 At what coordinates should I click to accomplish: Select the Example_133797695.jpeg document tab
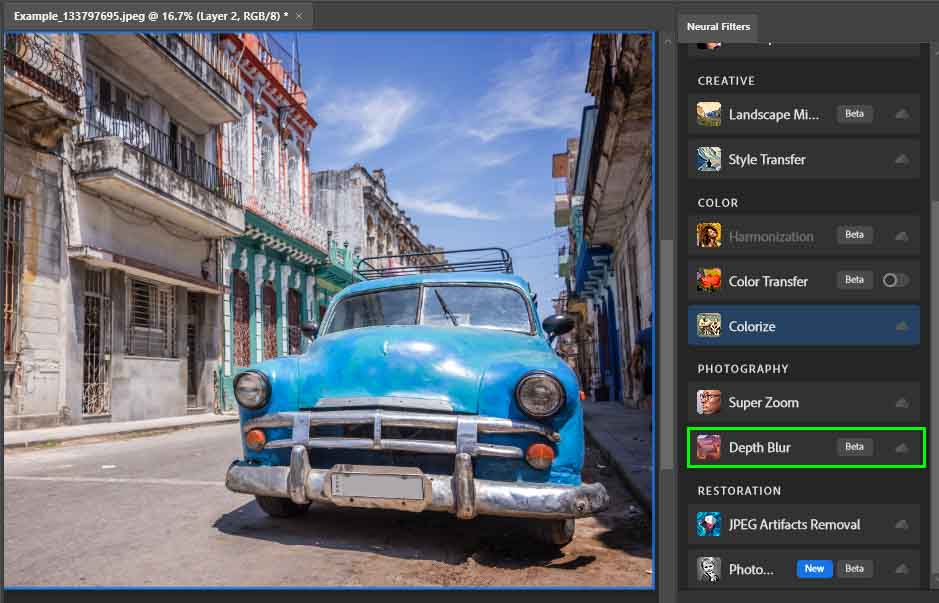(x=151, y=16)
